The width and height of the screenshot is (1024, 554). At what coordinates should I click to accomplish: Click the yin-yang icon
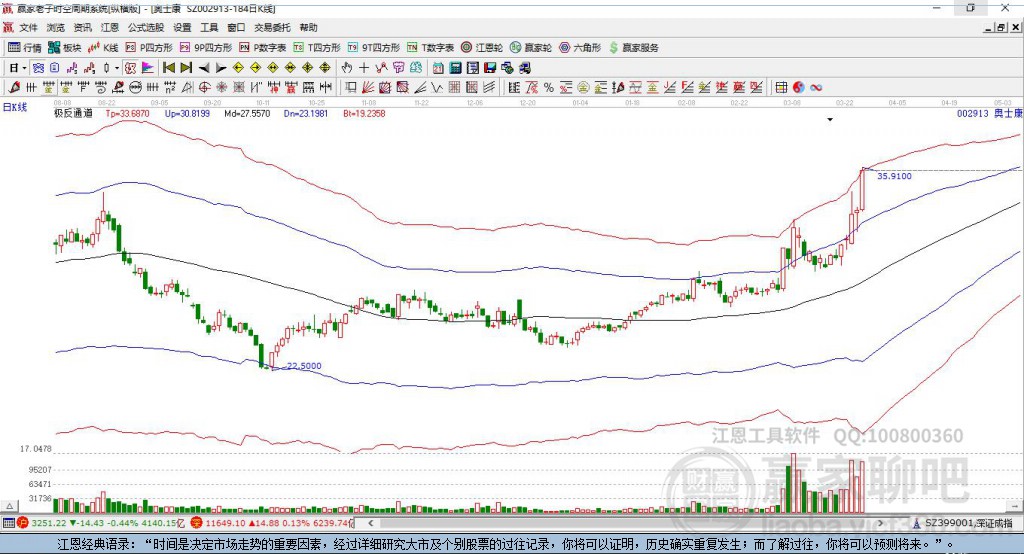point(798,87)
